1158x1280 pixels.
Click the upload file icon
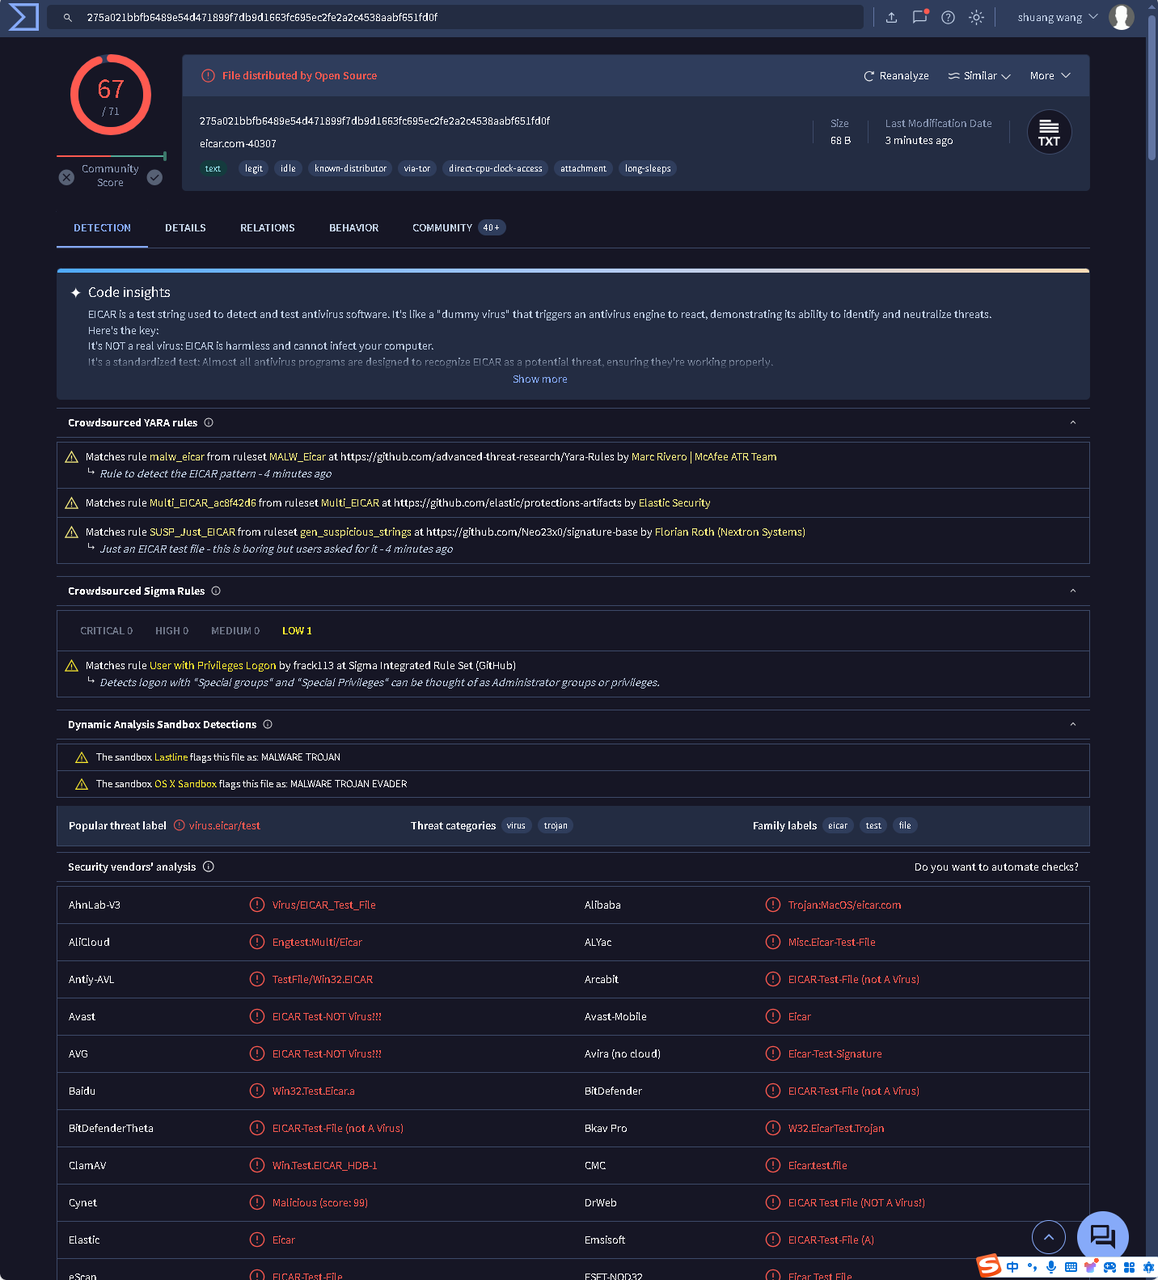point(892,17)
